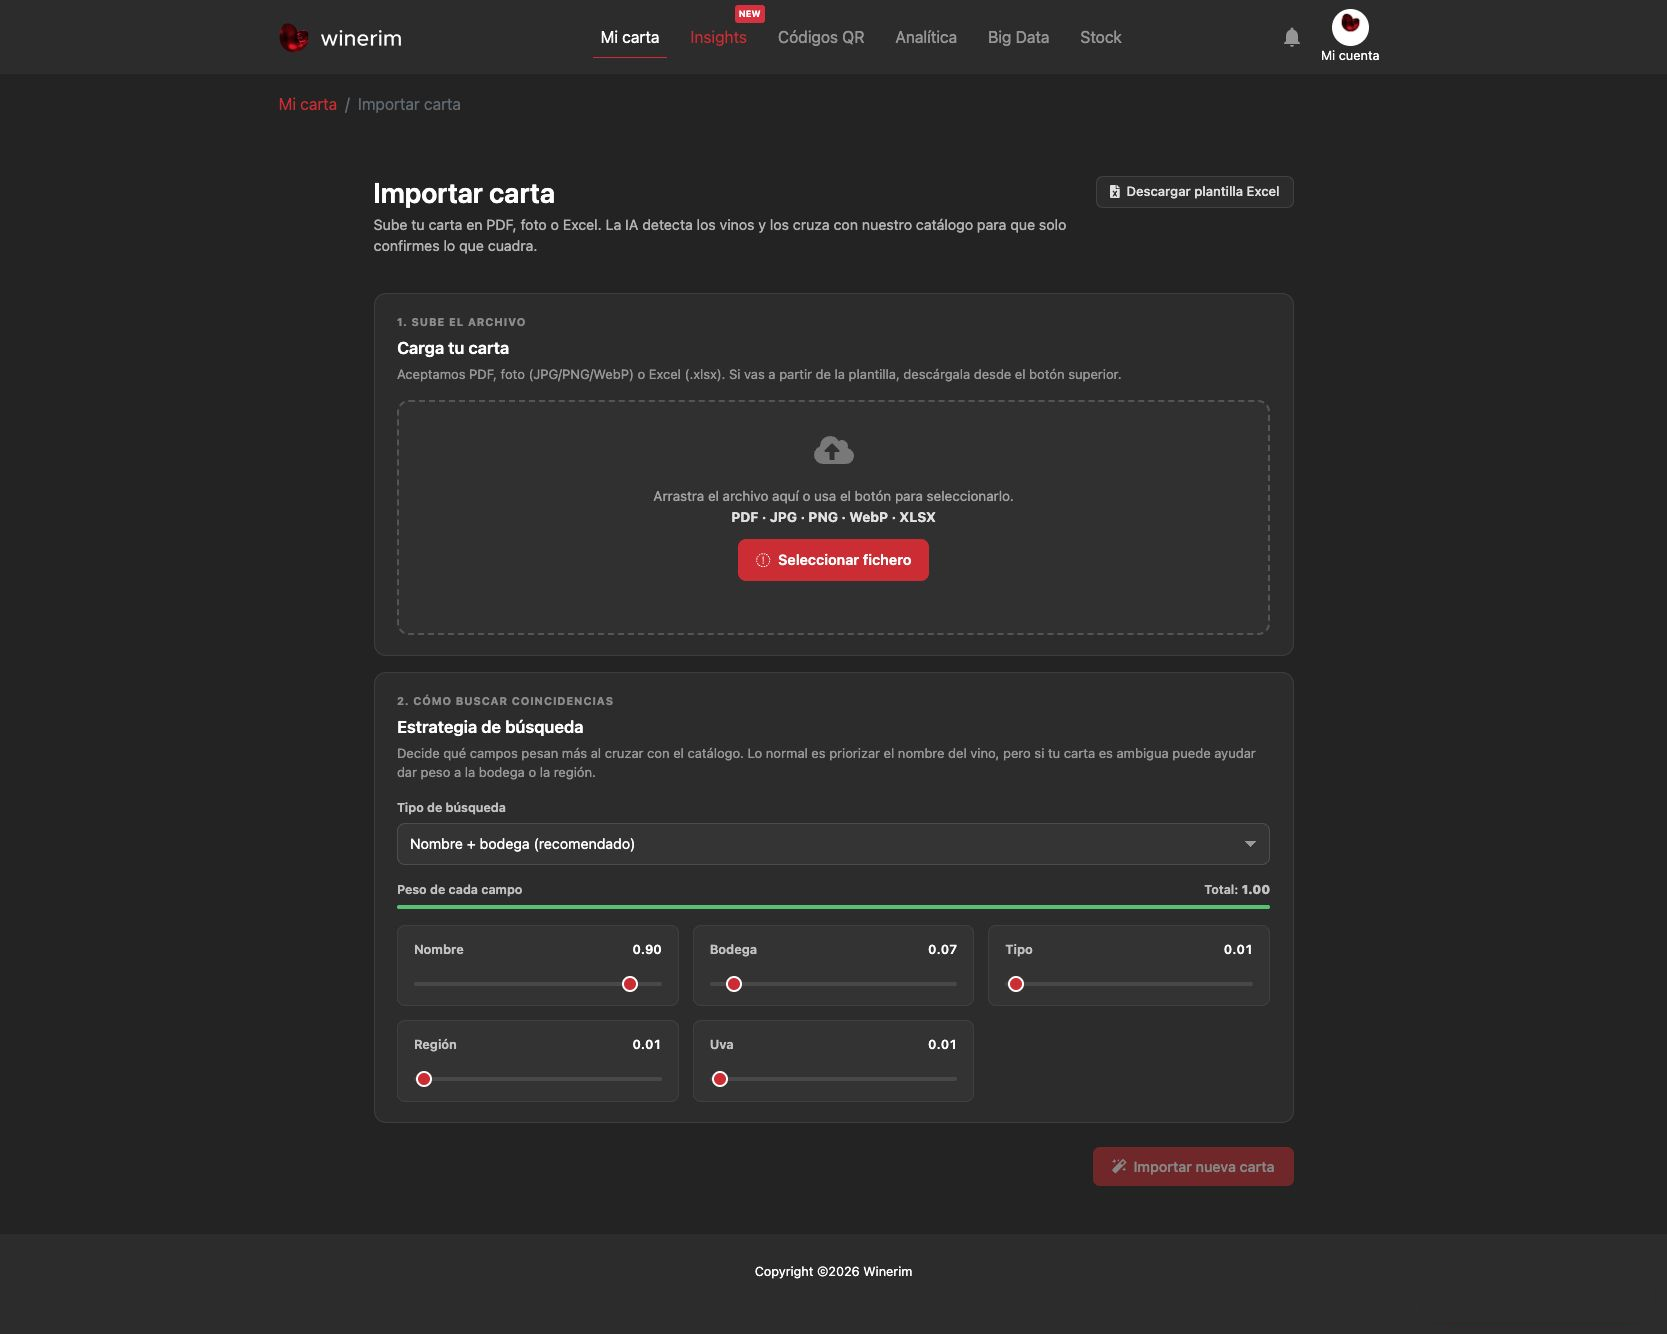Open the Códigos QR tab
The image size is (1667, 1334).
tap(821, 37)
